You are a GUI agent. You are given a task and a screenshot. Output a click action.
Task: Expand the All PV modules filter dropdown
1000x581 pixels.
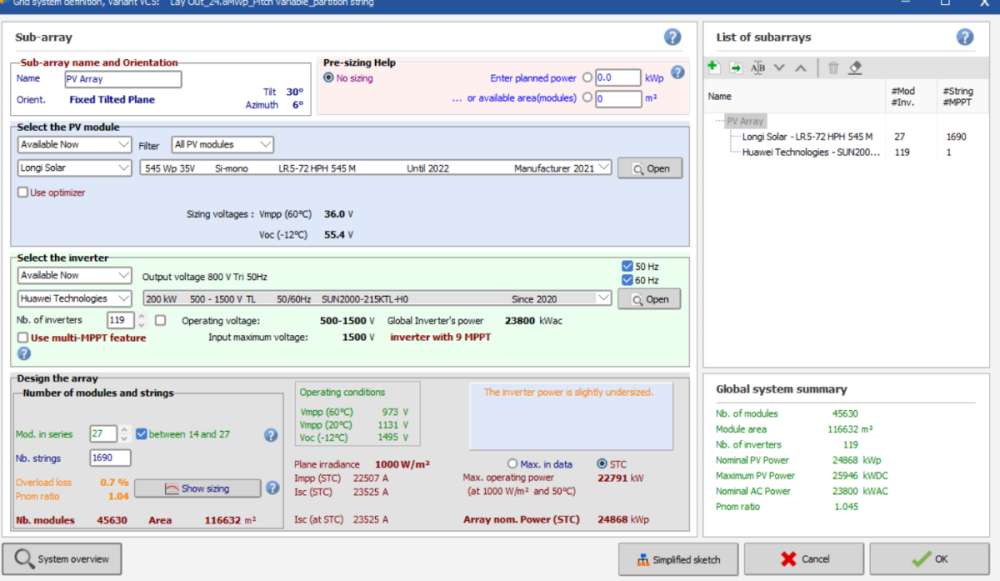coord(222,145)
